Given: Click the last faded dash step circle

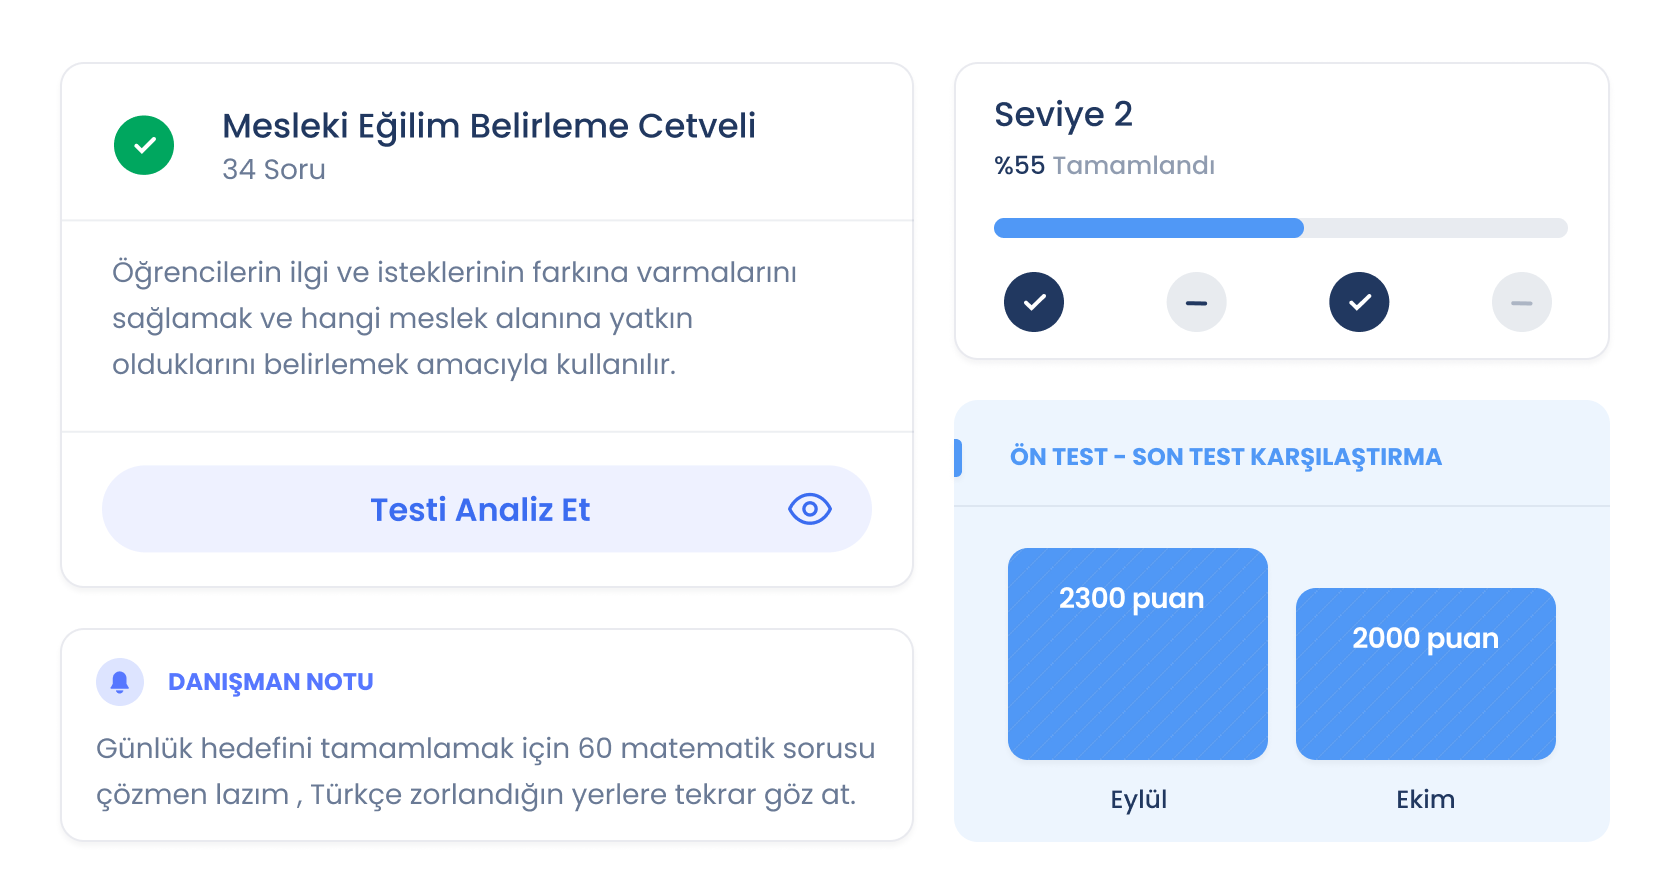Looking at the screenshot, I should point(1521,302).
